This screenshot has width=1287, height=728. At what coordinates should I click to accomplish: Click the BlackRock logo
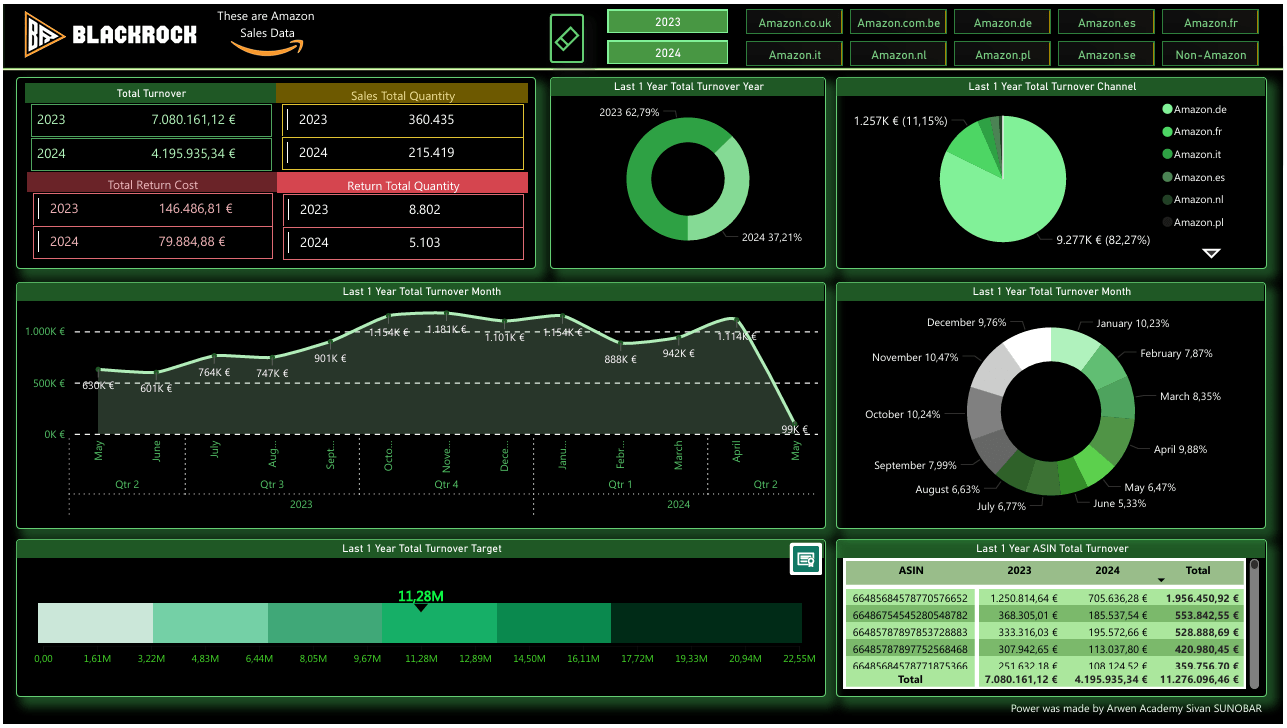point(111,36)
